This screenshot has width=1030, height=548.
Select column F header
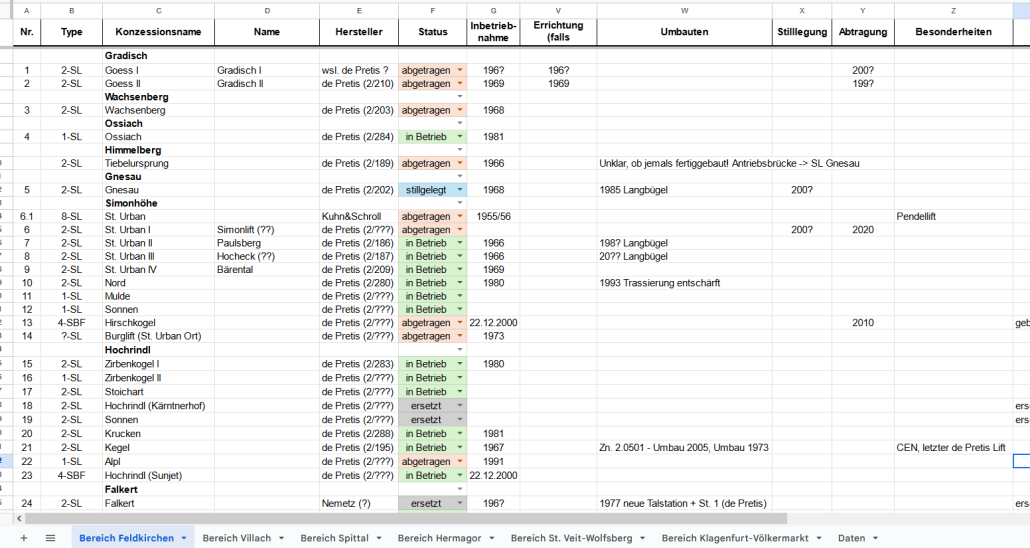[432, 10]
